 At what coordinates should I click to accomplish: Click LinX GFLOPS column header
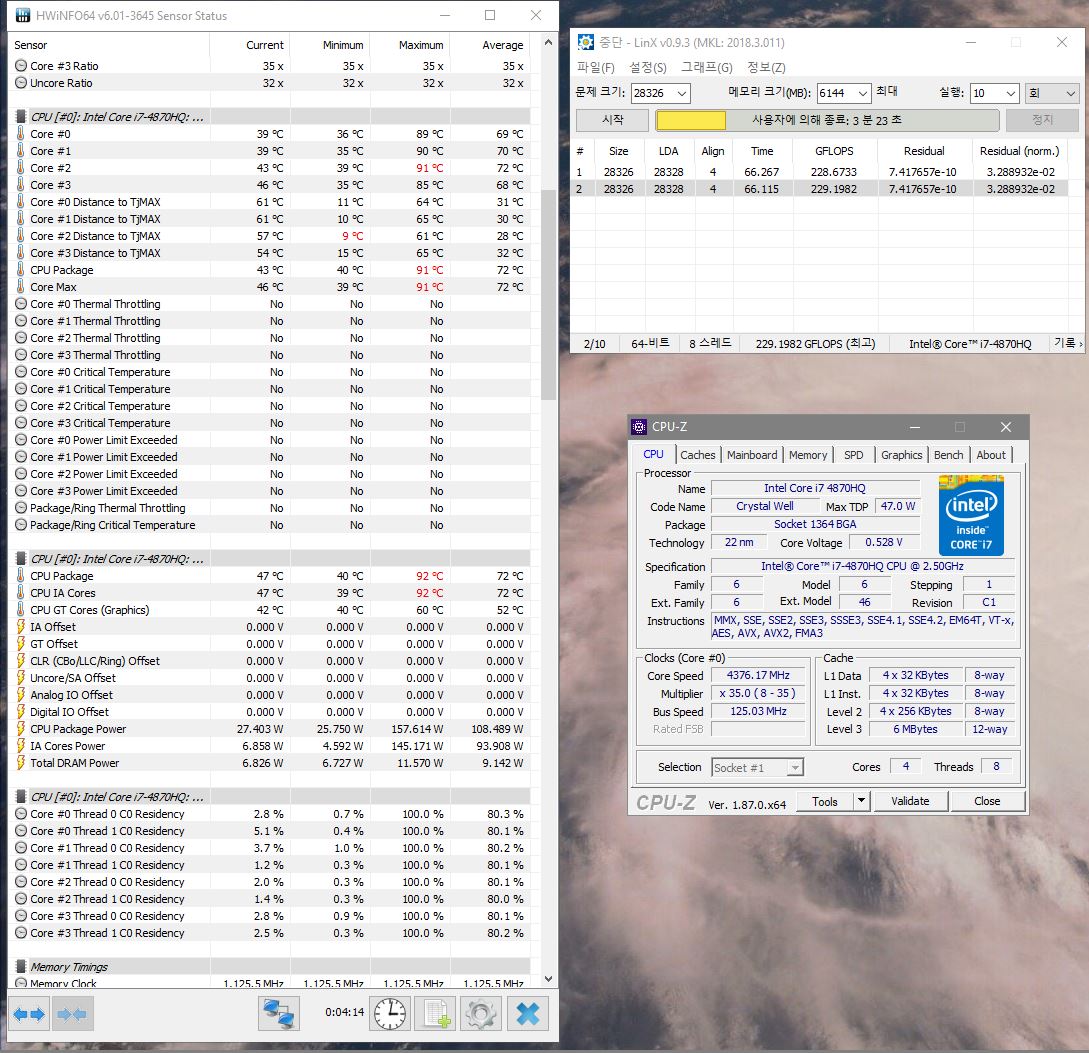(833, 151)
